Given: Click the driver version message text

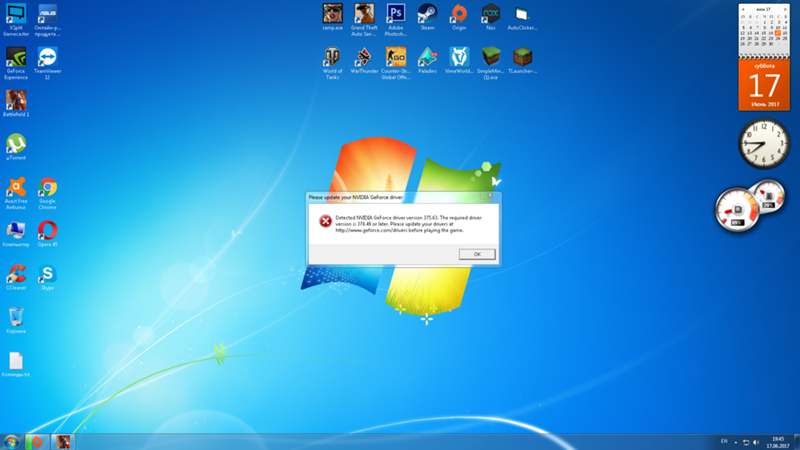Looking at the screenshot, I should point(408,224).
